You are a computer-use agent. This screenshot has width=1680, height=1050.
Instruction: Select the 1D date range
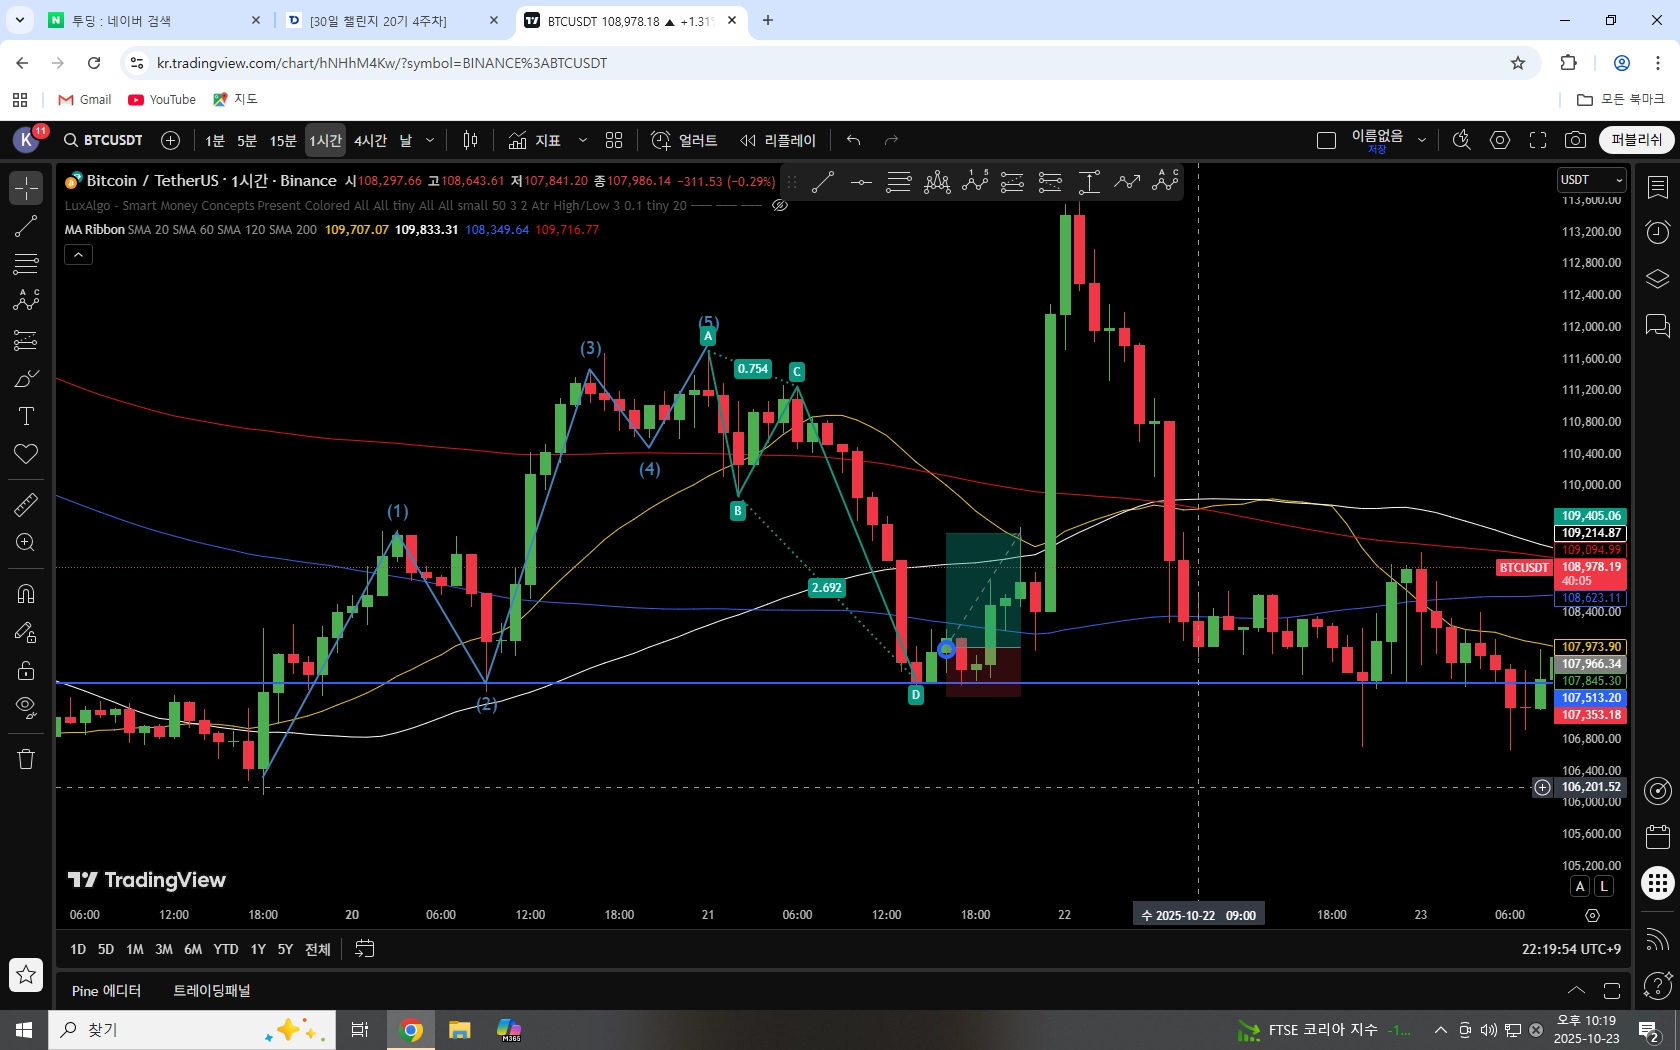(78, 949)
